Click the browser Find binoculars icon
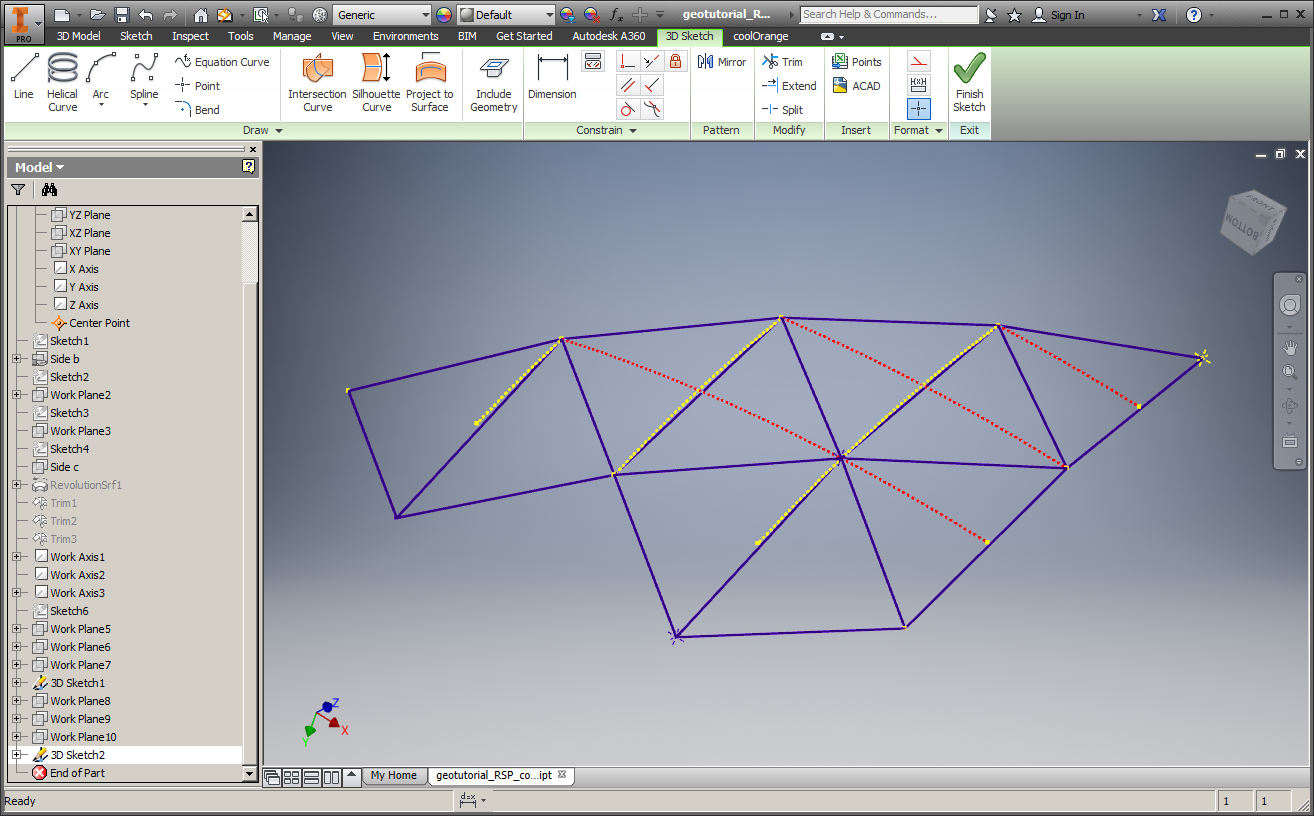 (x=49, y=189)
